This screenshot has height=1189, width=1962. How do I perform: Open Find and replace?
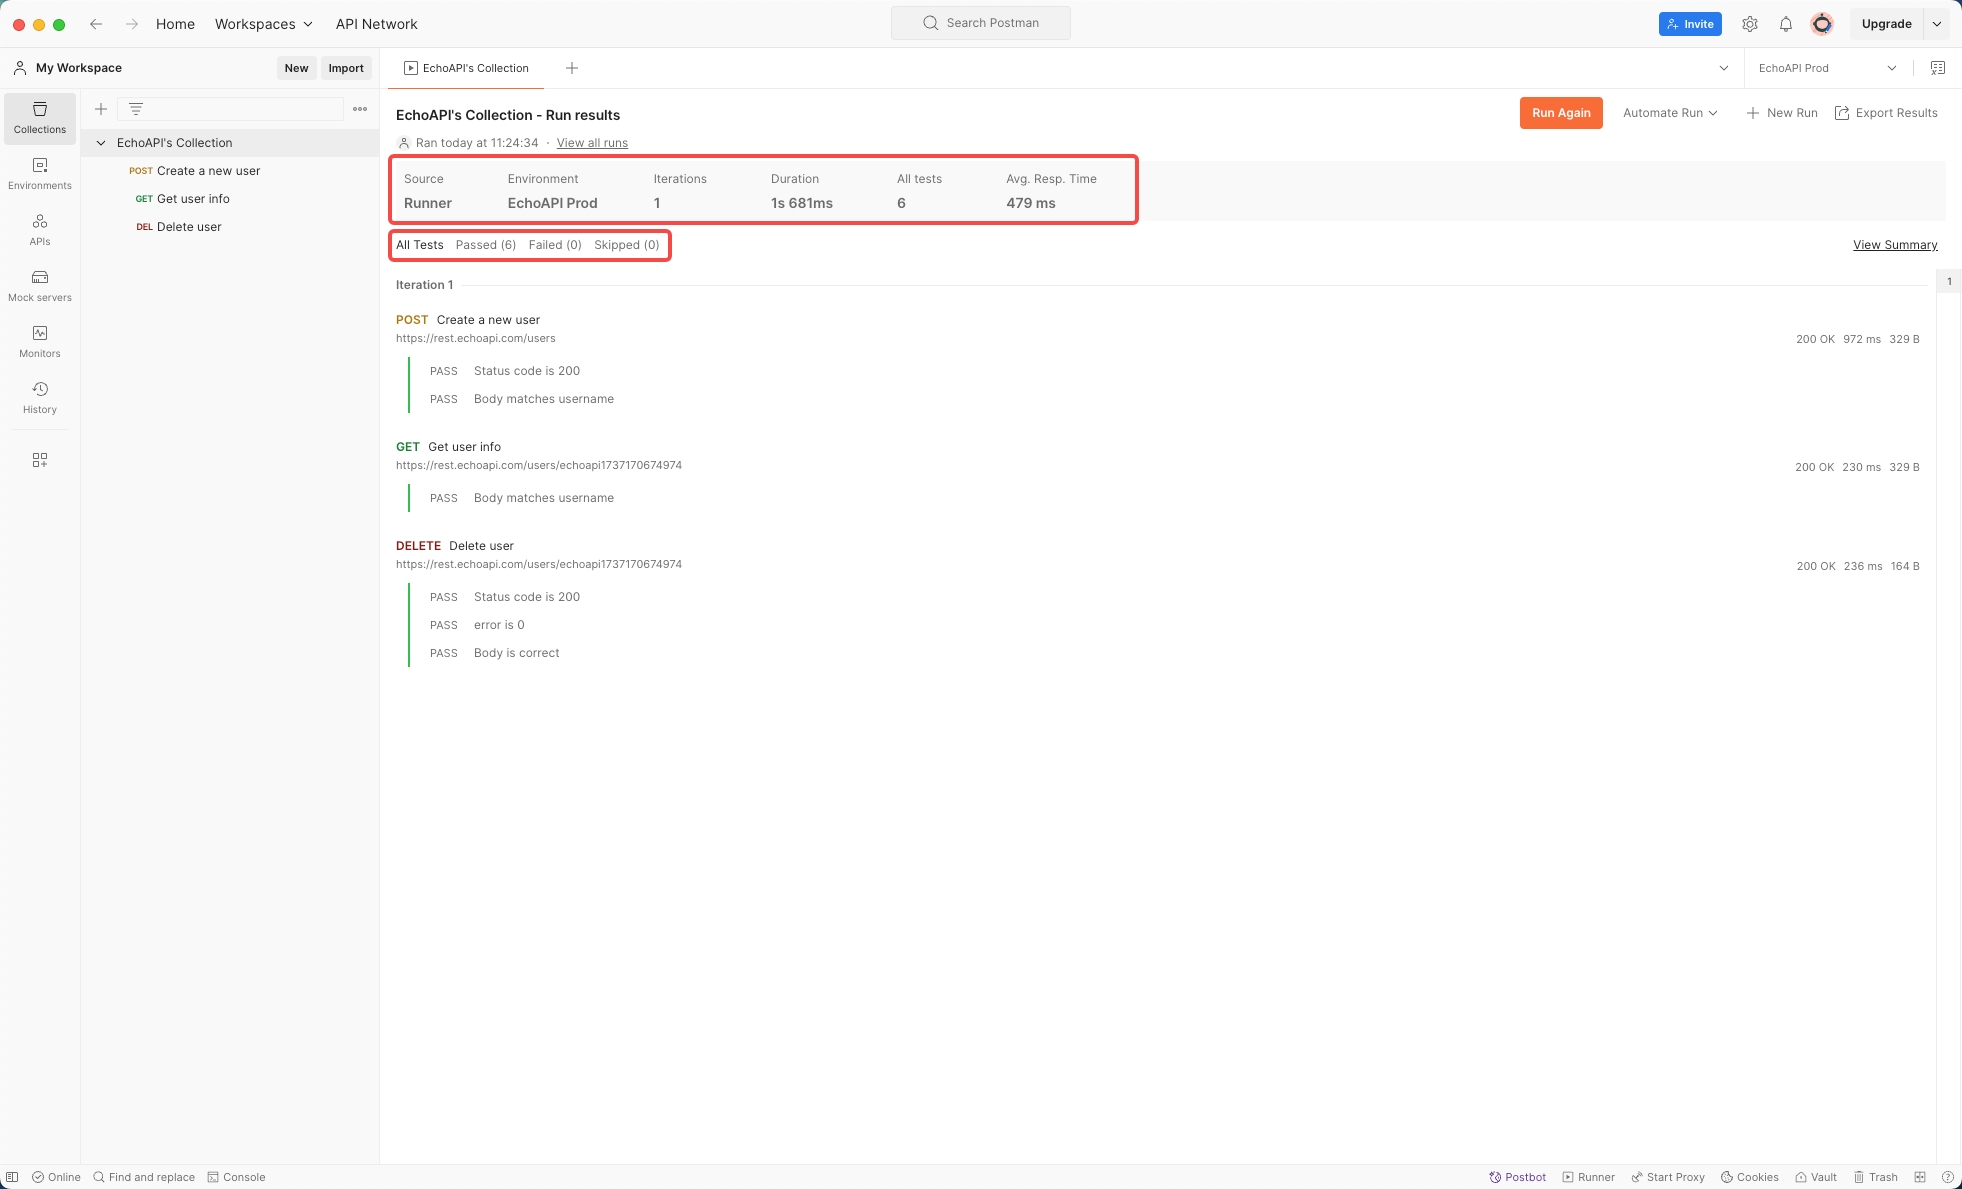coord(144,1177)
